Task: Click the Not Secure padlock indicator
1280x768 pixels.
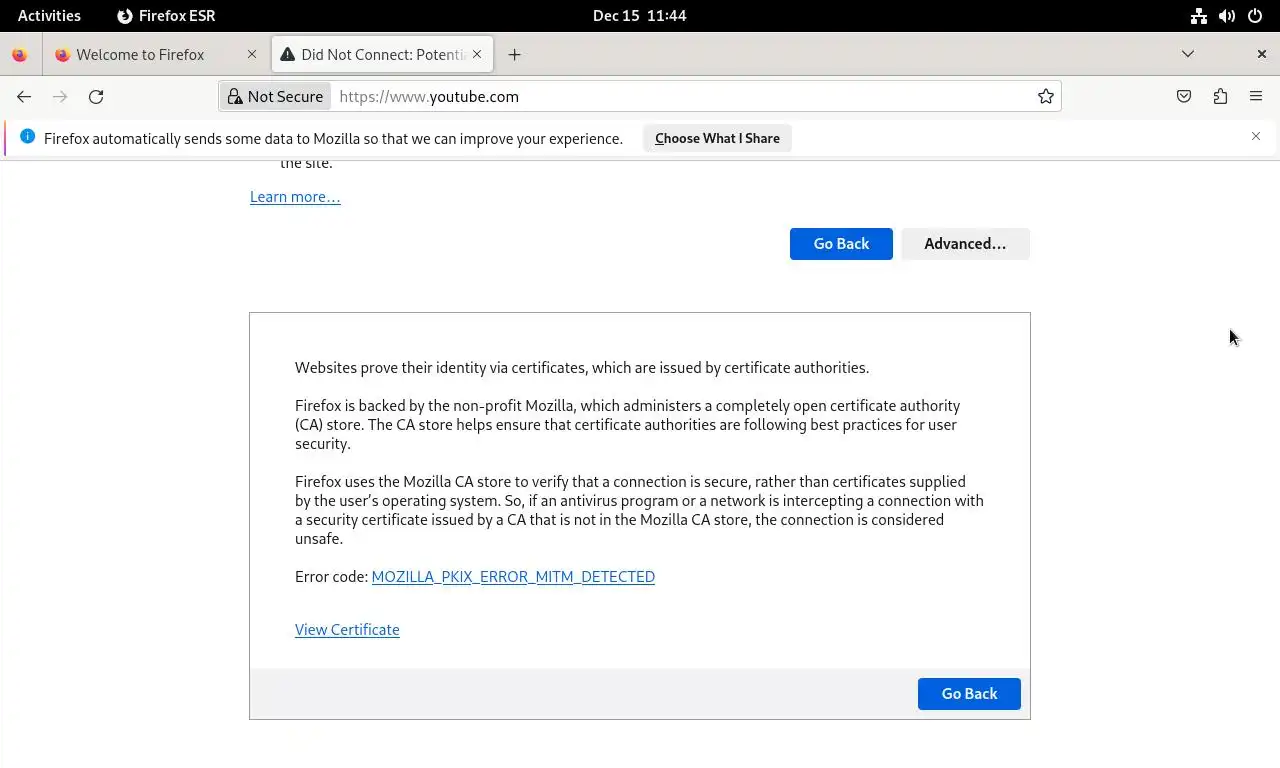Action: (x=276, y=97)
